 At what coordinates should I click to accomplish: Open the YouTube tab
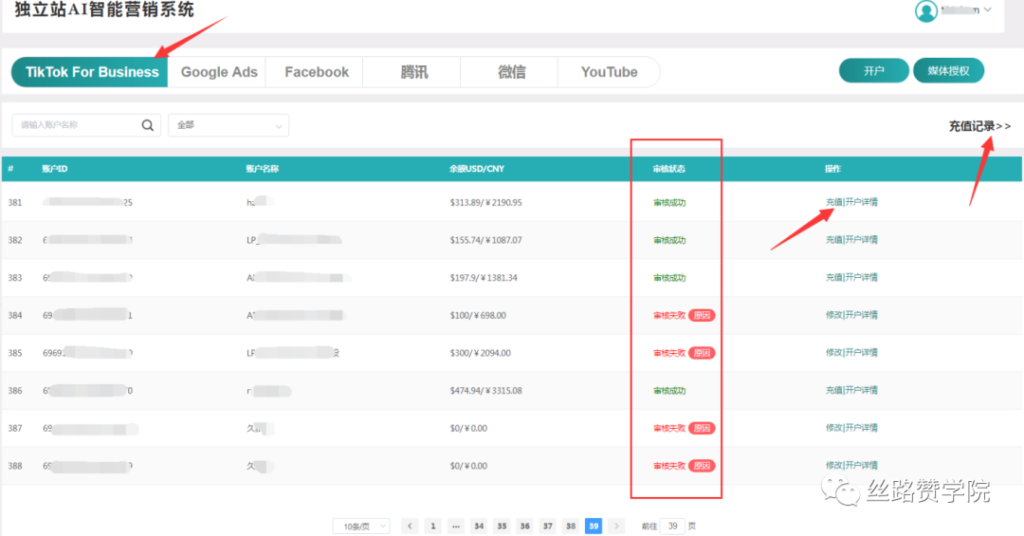[609, 72]
